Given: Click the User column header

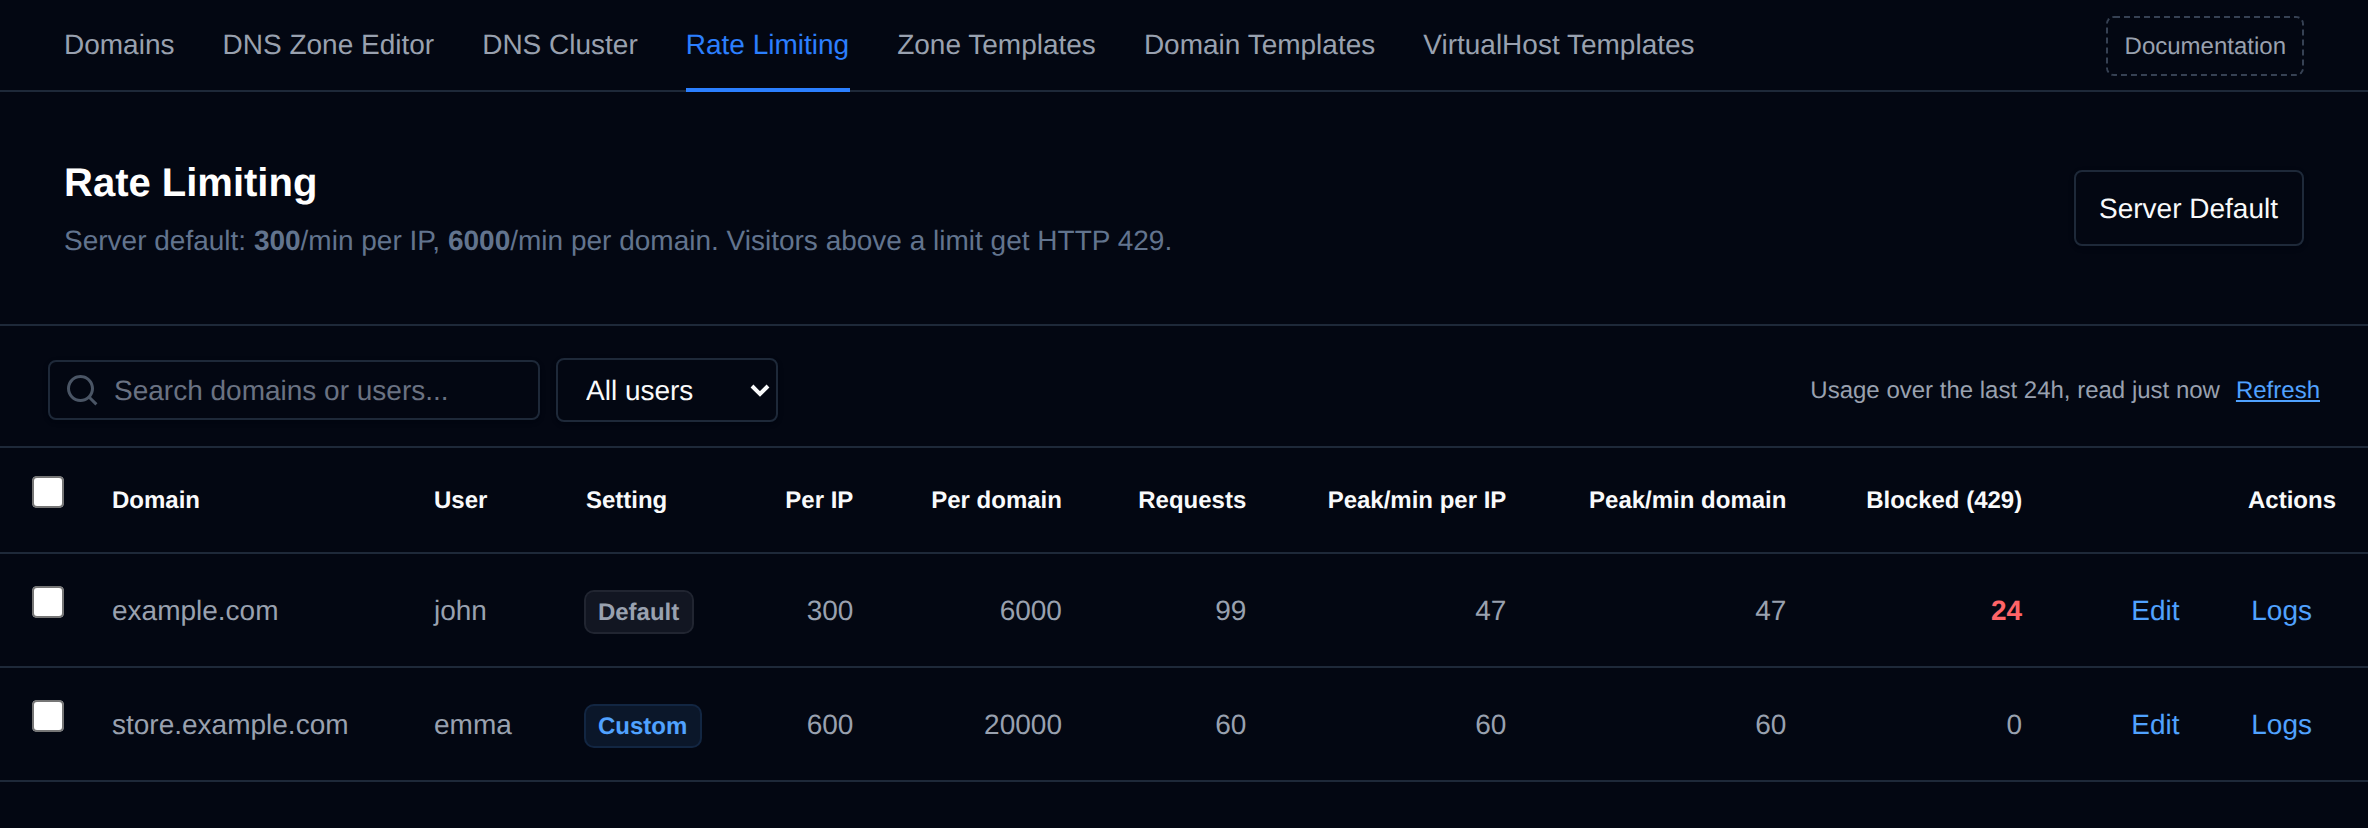Looking at the screenshot, I should (460, 500).
